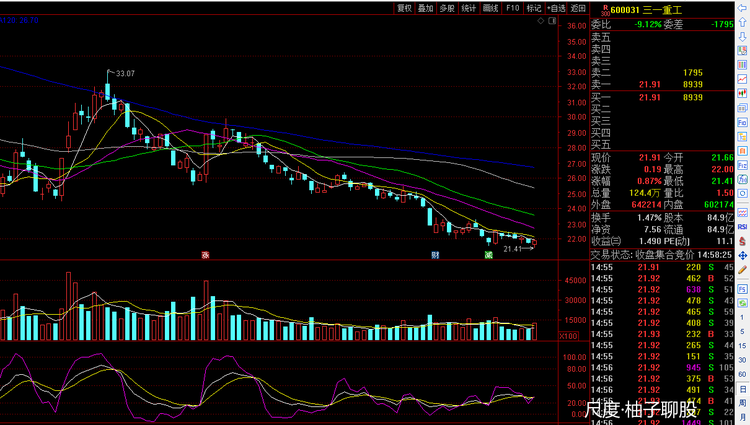Open the red trend line chart icon

(742, 79)
